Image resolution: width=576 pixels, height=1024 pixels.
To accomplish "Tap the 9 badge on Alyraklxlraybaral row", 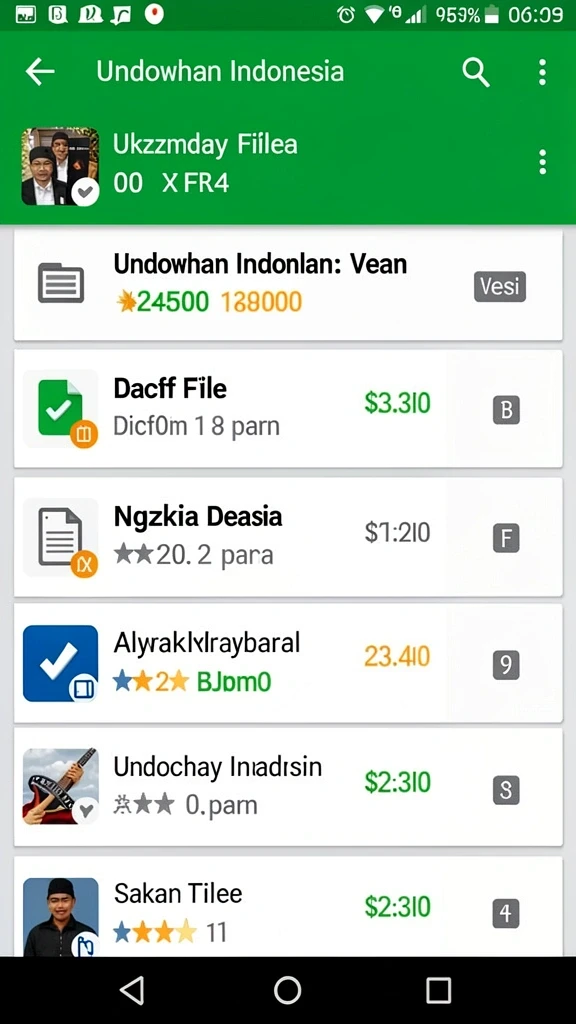I will point(506,665).
